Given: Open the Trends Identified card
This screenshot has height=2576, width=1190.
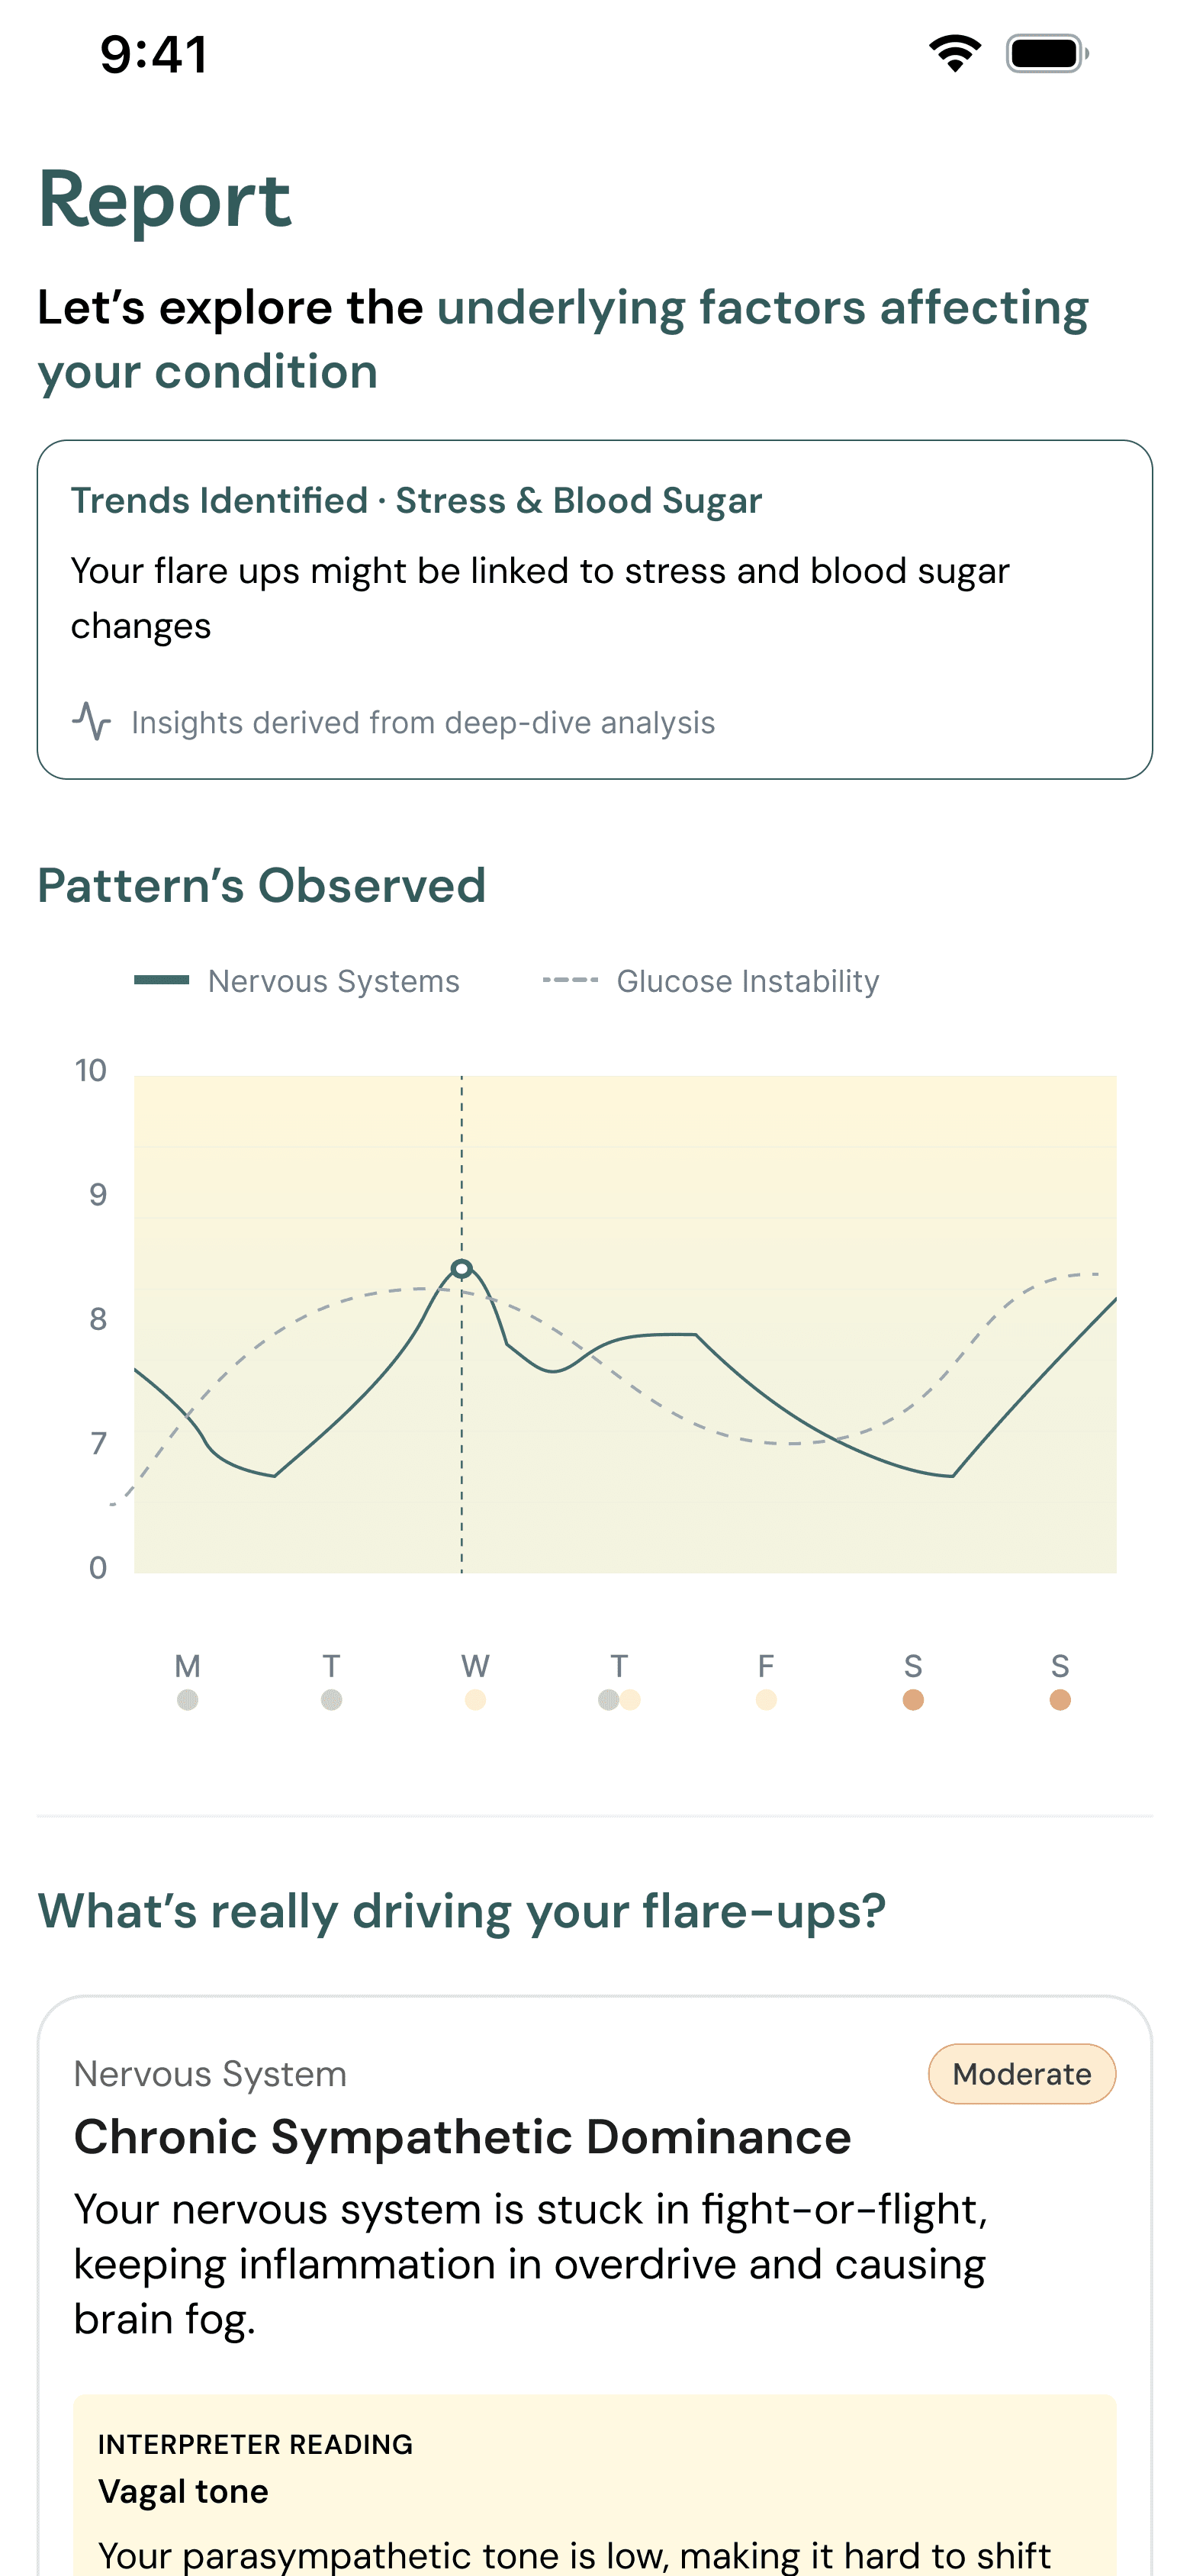Looking at the screenshot, I should [594, 609].
